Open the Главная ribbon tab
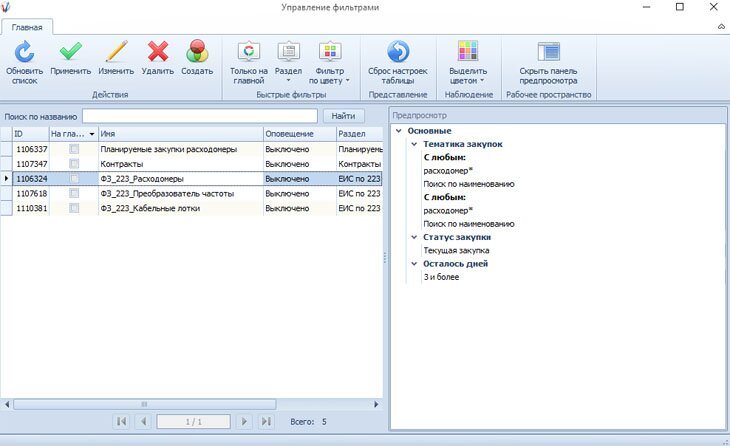Viewport: 730px width, 446px height. (x=27, y=28)
